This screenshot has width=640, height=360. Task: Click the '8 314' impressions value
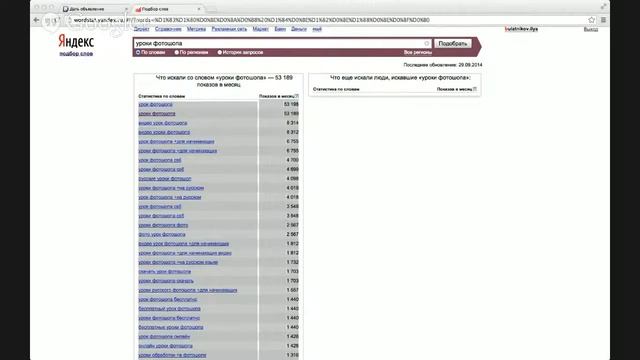pos(292,123)
